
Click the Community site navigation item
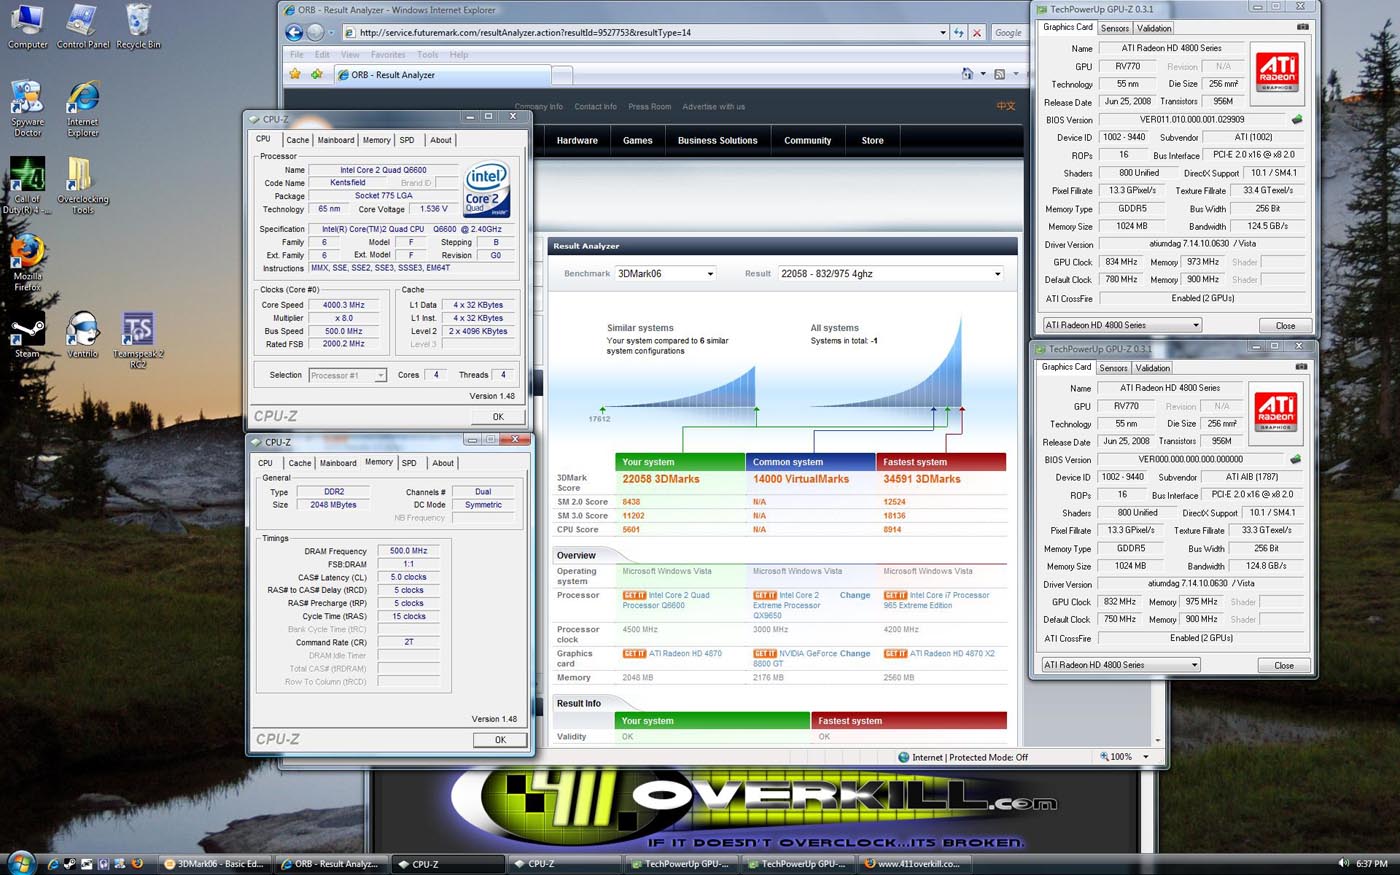click(807, 141)
